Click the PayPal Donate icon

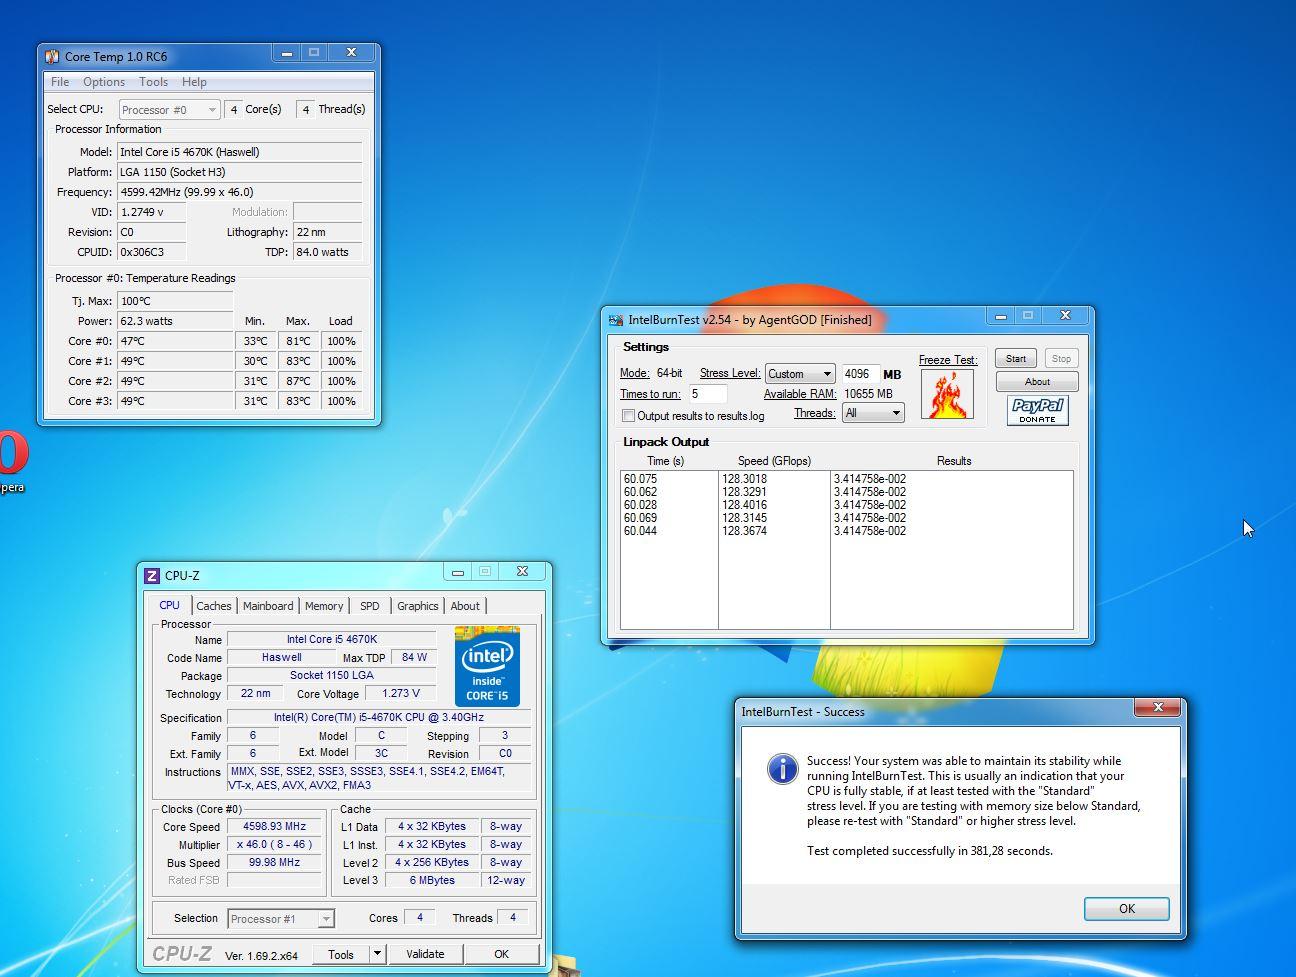1037,410
